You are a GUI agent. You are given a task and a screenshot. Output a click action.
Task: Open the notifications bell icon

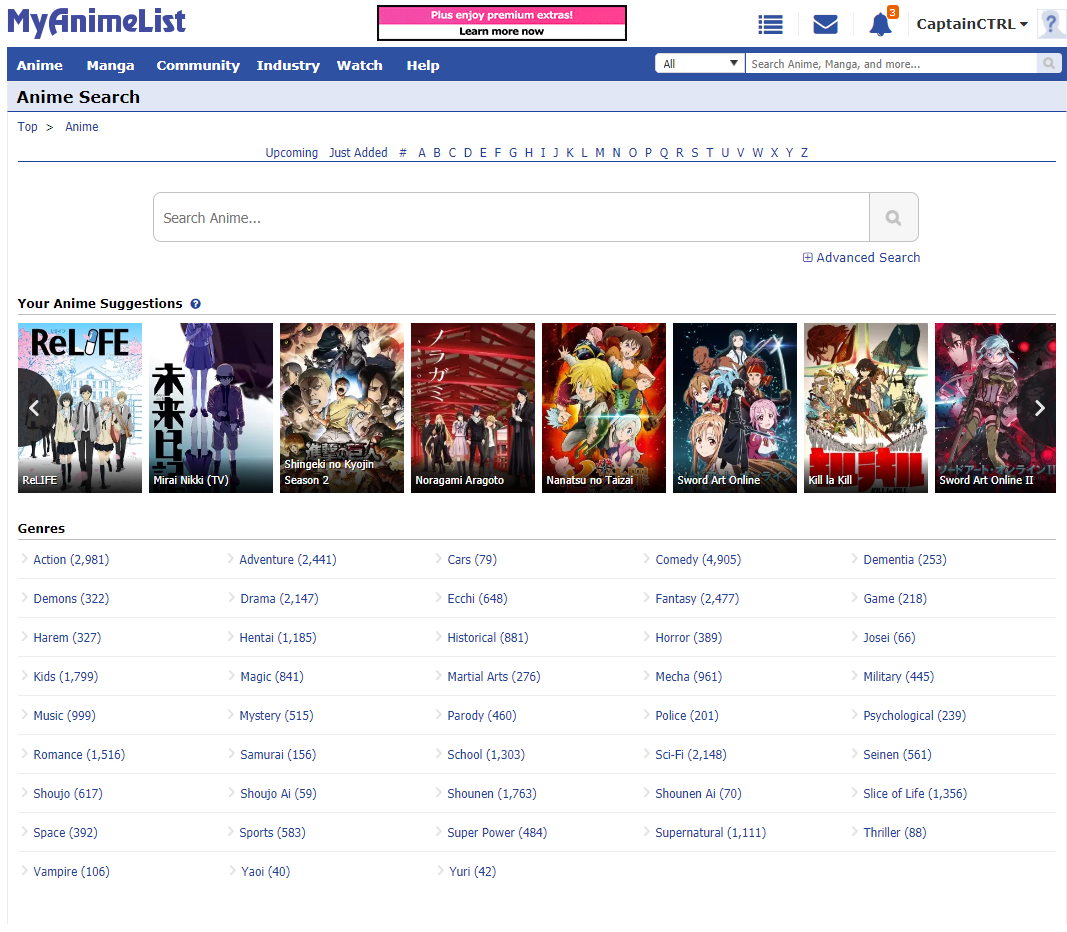click(x=880, y=25)
